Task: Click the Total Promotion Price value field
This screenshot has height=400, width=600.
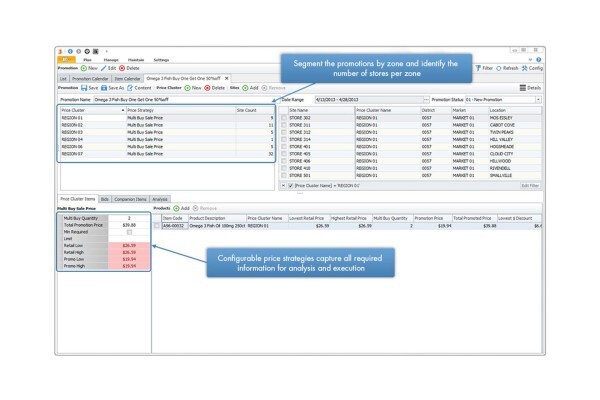Action: point(129,225)
